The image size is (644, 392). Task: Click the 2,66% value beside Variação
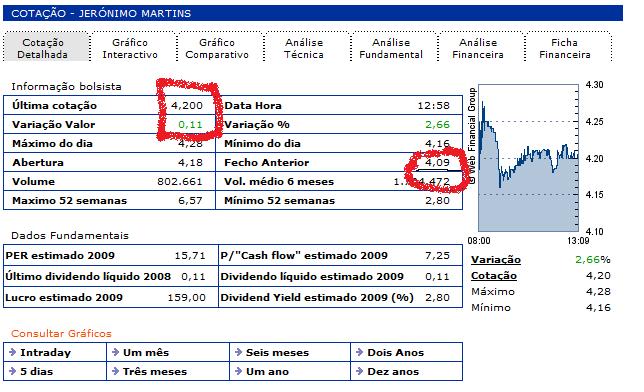pyautogui.click(x=593, y=260)
